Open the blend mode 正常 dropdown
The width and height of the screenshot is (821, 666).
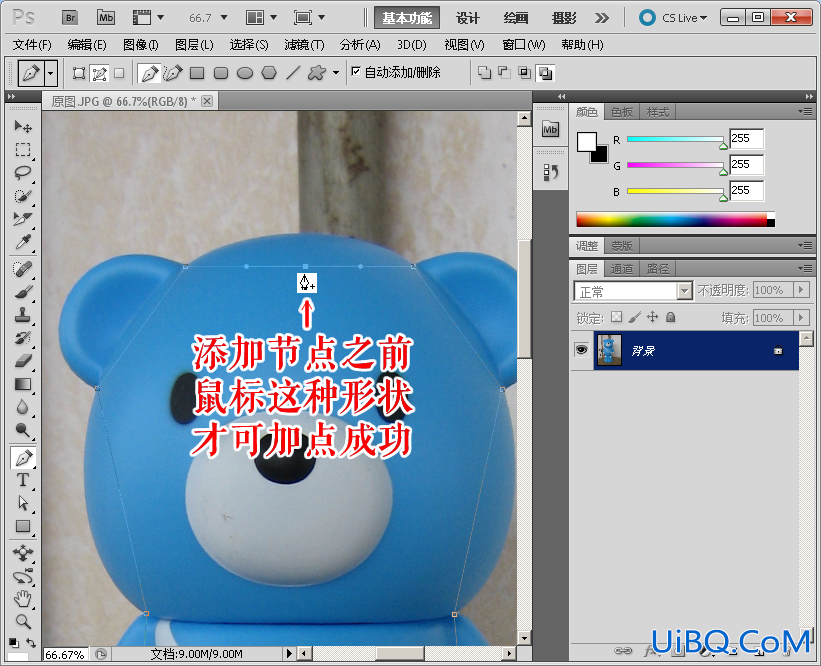click(x=633, y=291)
